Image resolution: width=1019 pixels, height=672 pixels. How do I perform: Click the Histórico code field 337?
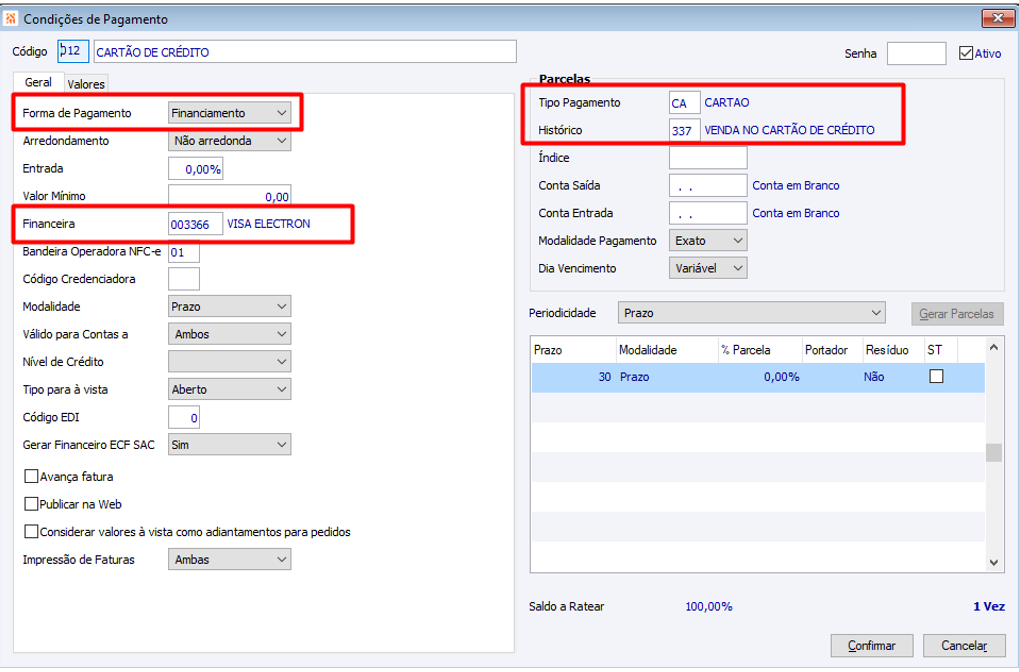[684, 130]
